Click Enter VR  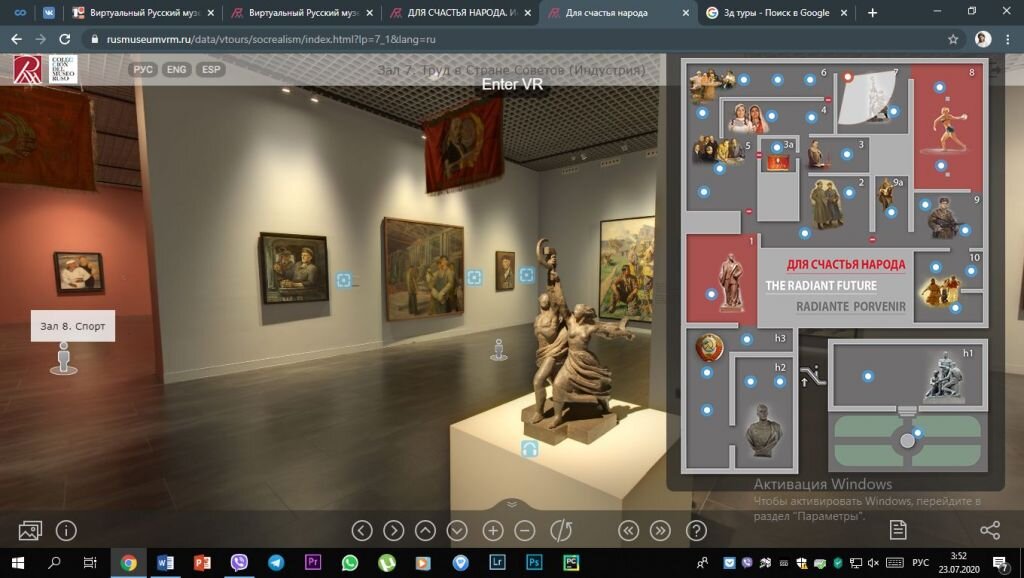512,84
